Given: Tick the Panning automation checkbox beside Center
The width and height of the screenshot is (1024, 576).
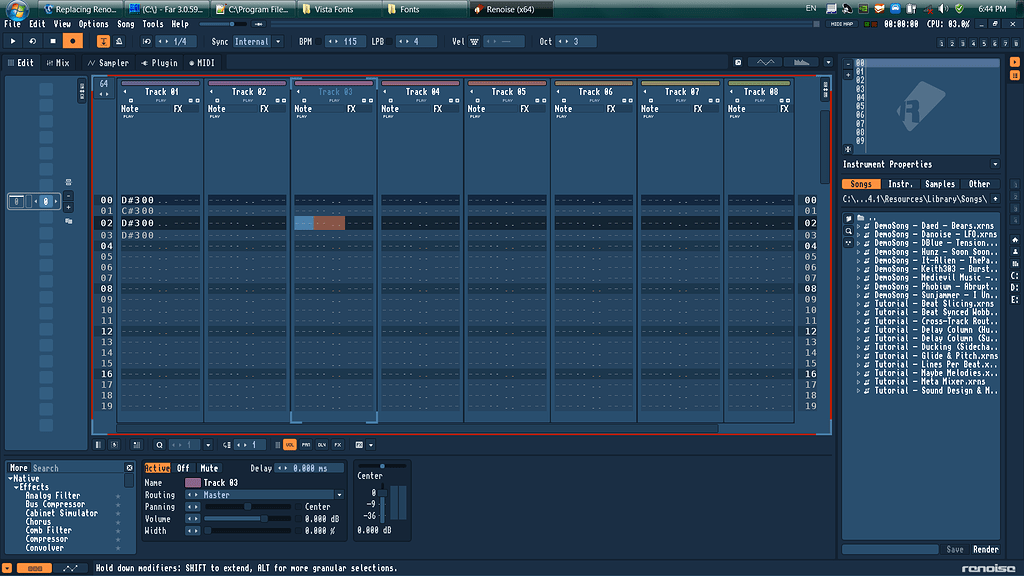Looking at the screenshot, I should coord(298,507).
